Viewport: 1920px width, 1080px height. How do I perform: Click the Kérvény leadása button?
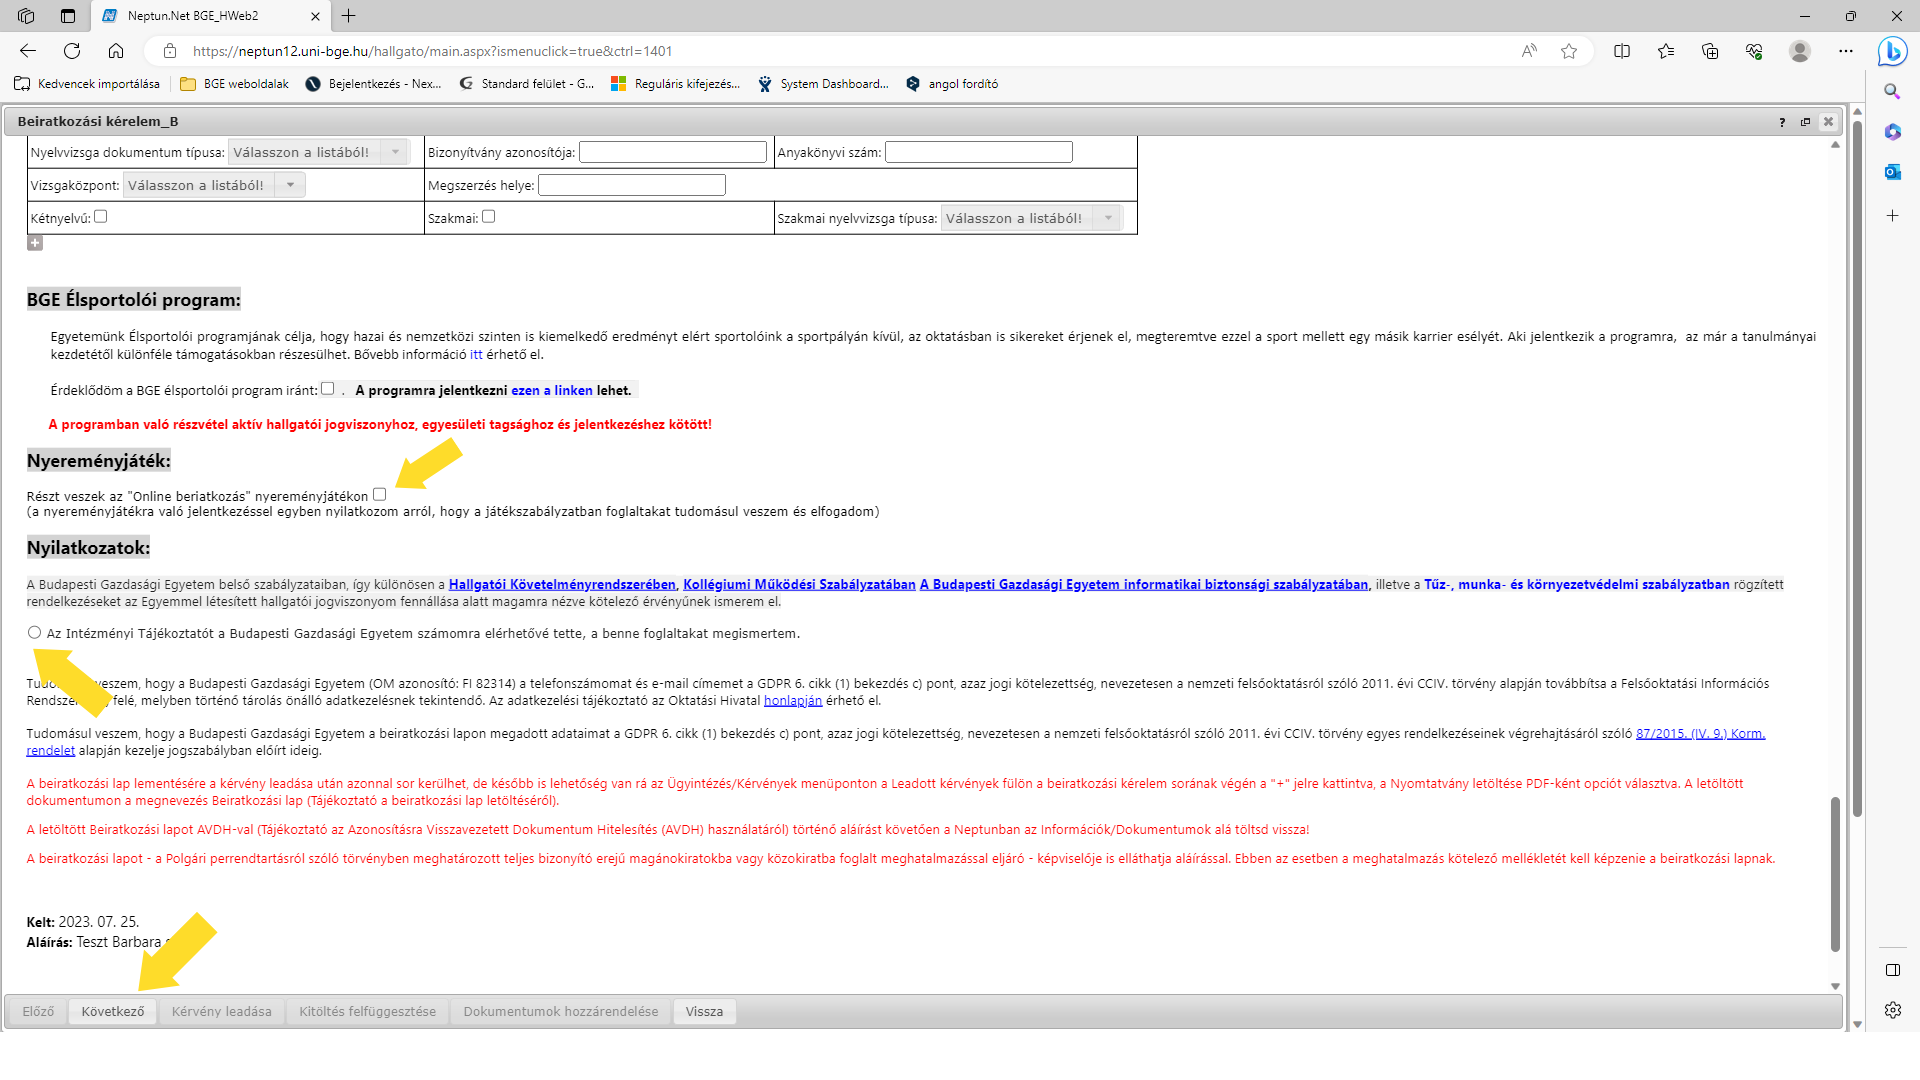pos(222,1012)
